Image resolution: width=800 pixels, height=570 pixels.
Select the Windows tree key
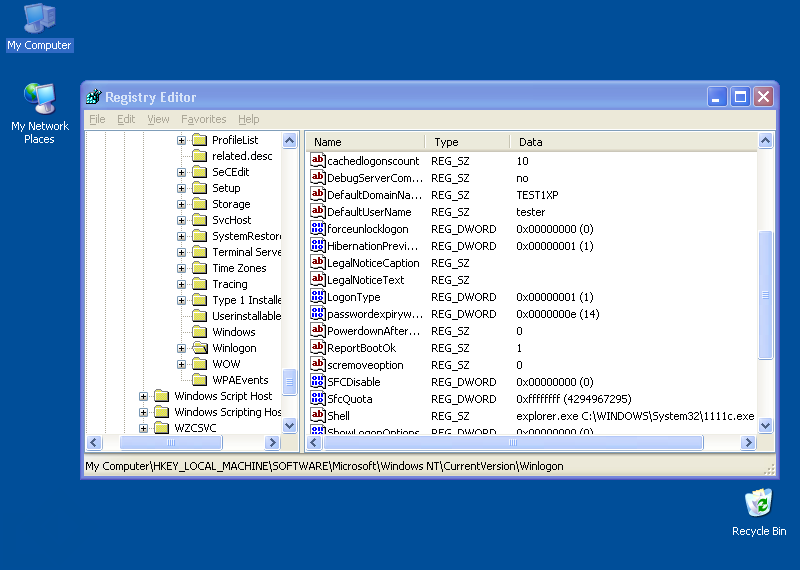coord(234,332)
